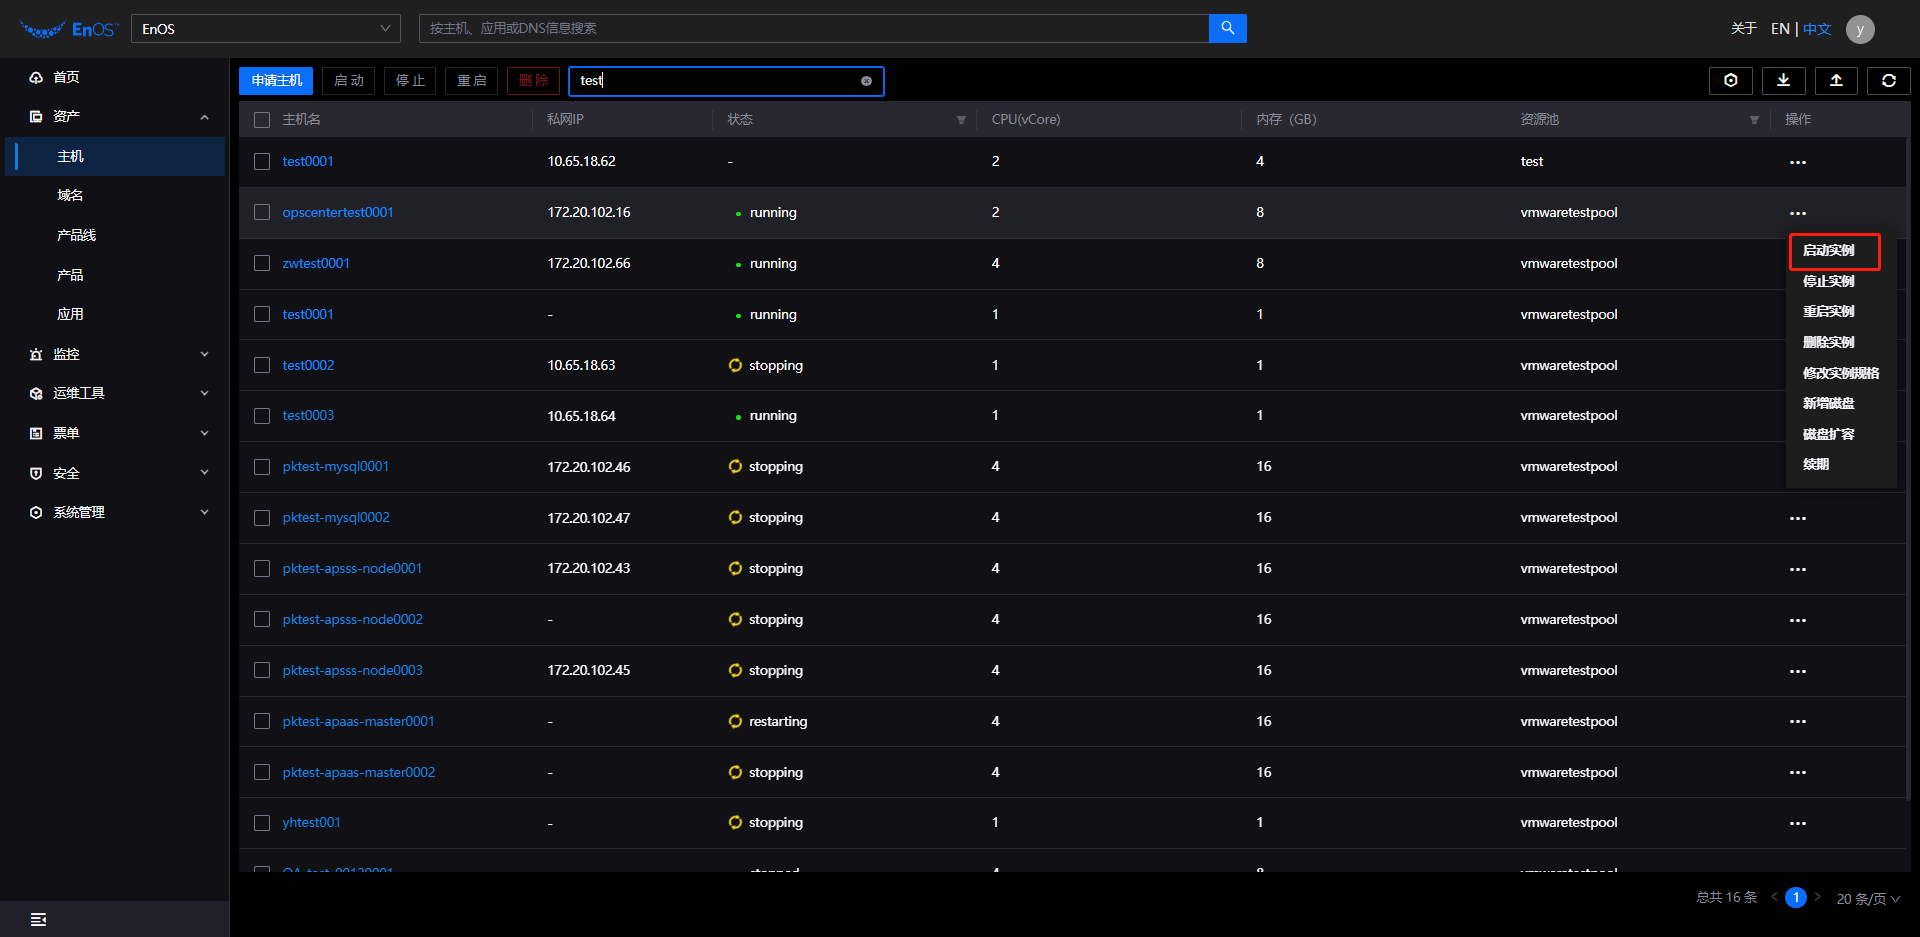Click the 启动 toolbar button
Viewport: 1920px width, 937px height.
[349, 81]
